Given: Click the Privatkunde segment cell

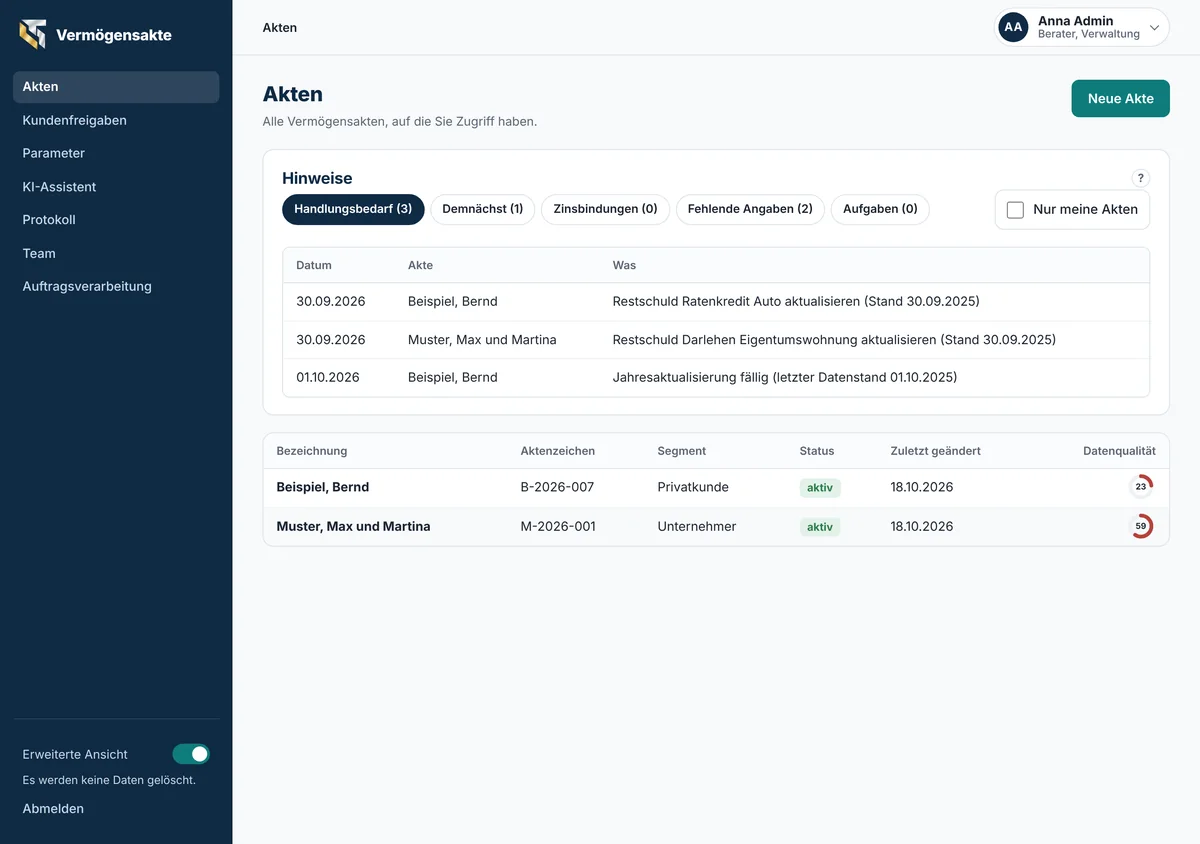Looking at the screenshot, I should [693, 487].
